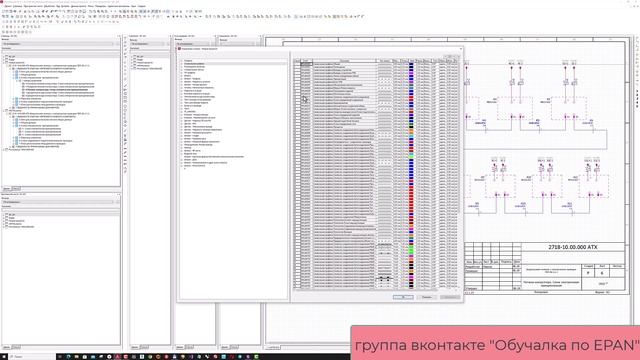The image size is (640, 360).
Task: Select Графика node in layer tree
Action: point(188,61)
